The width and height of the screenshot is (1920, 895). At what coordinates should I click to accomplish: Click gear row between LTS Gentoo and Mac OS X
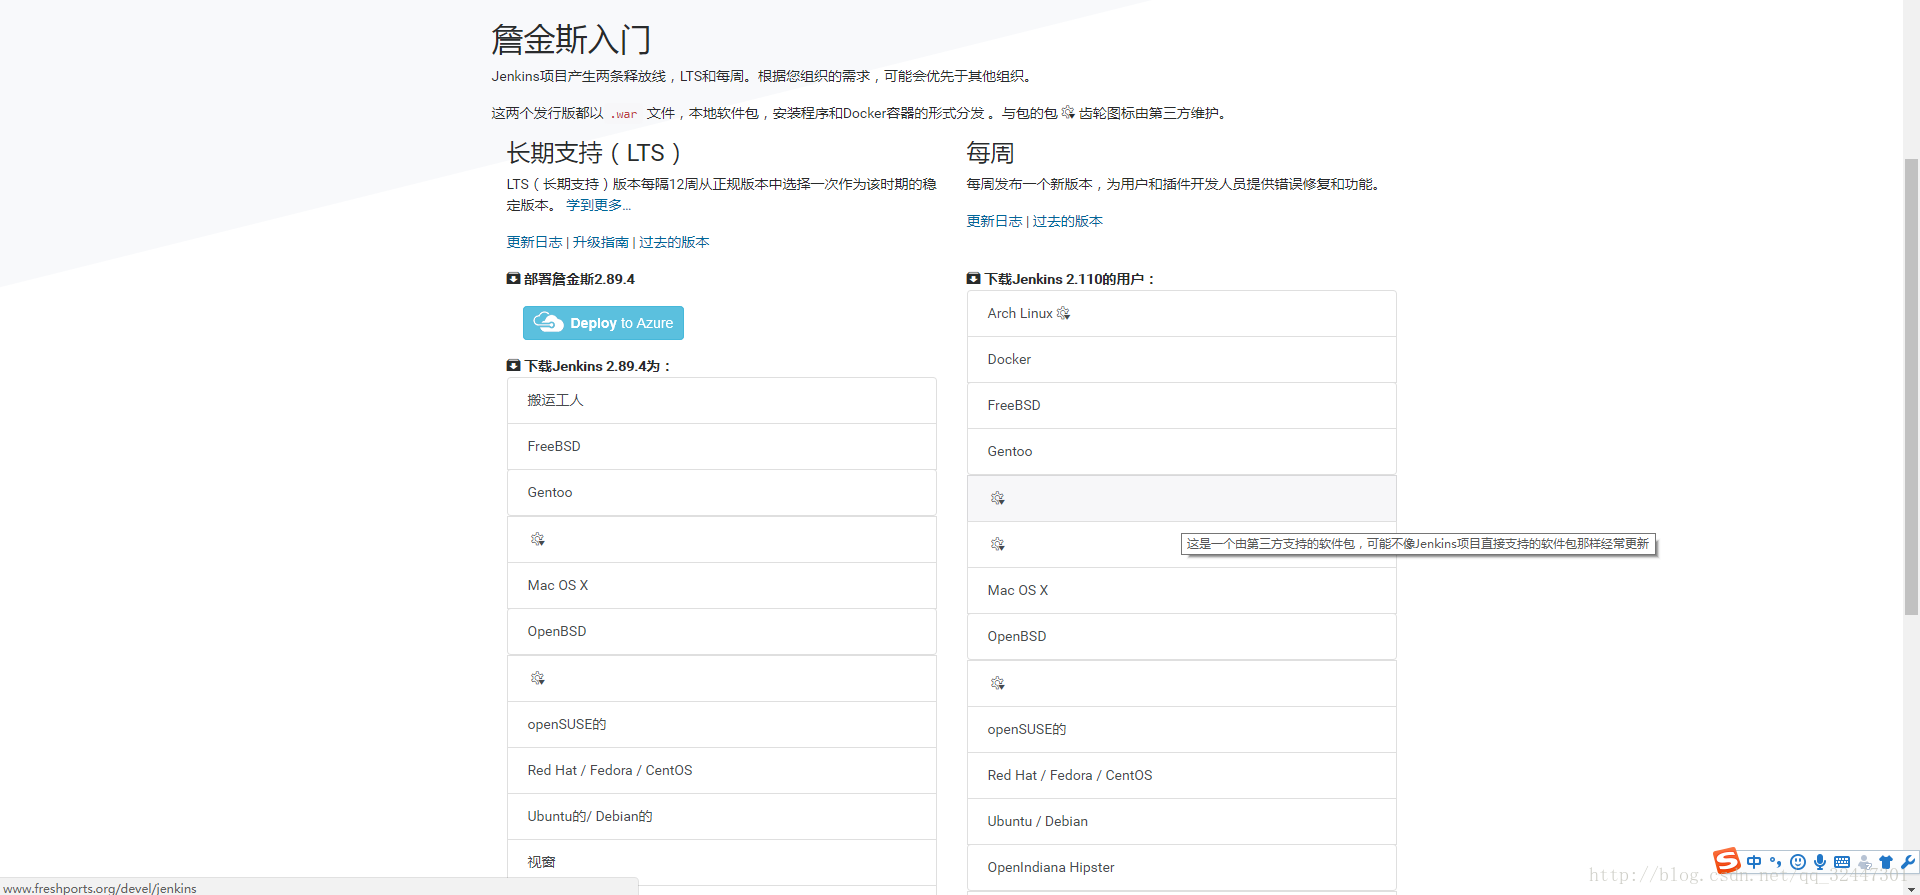click(721, 539)
